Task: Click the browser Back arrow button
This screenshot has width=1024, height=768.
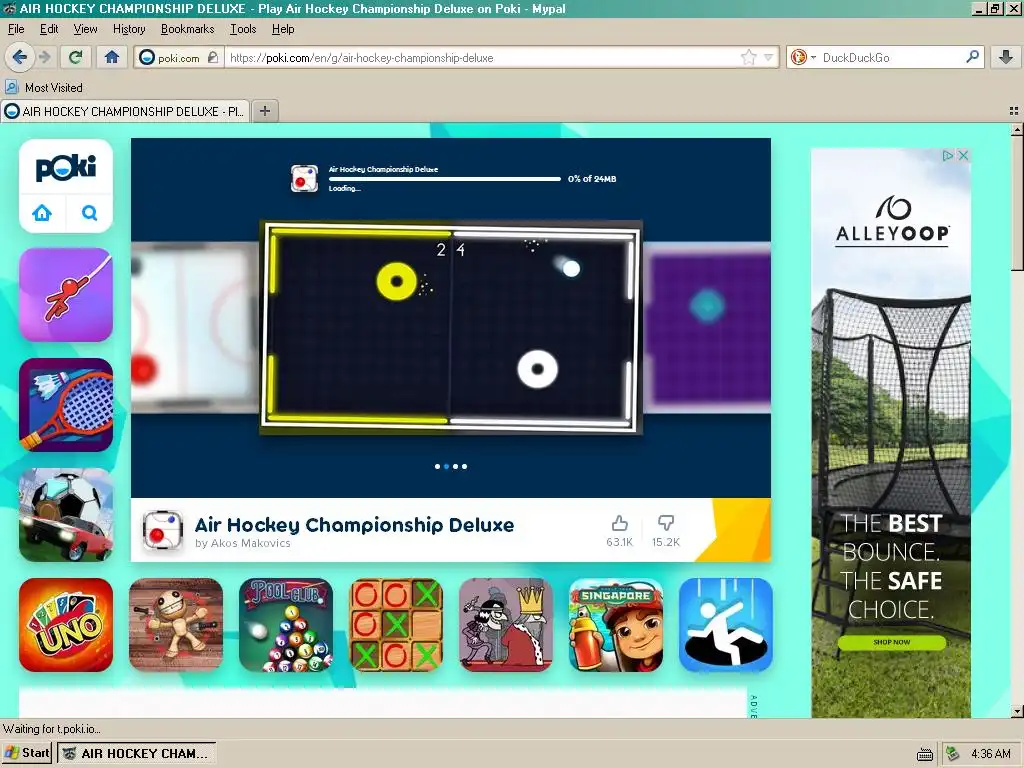Action: point(20,57)
